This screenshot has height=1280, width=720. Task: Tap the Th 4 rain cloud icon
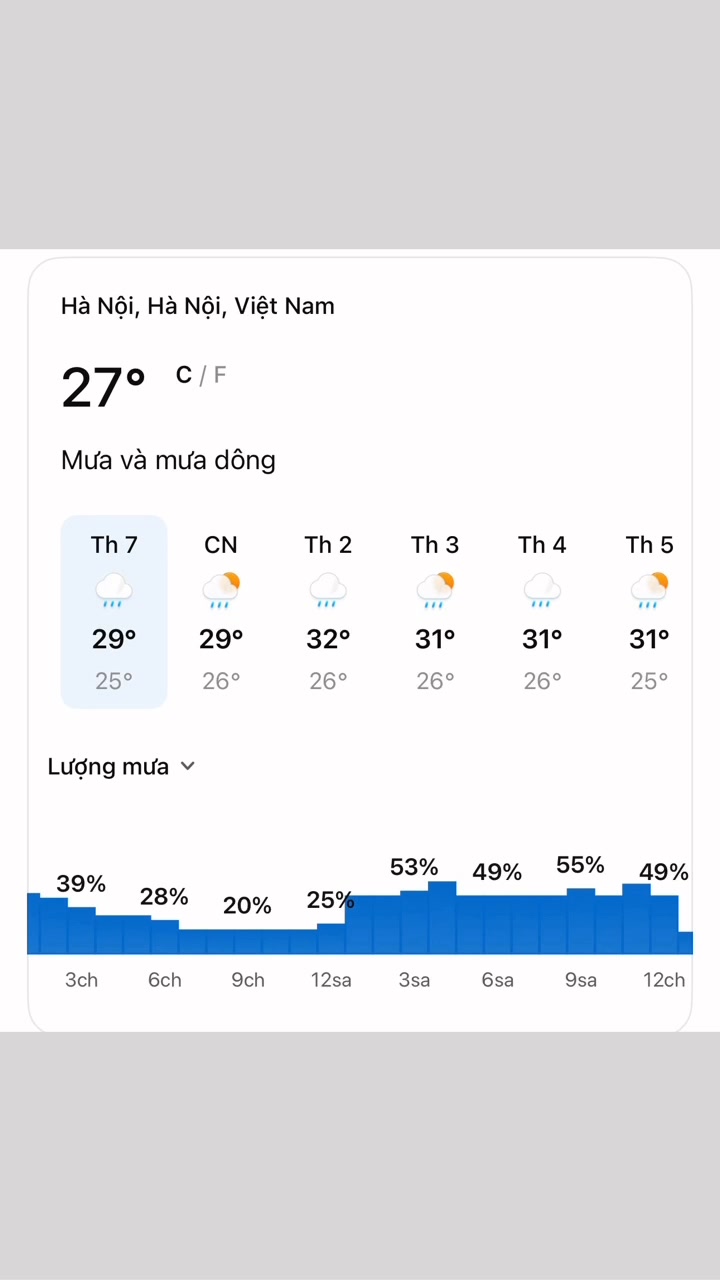point(542,590)
